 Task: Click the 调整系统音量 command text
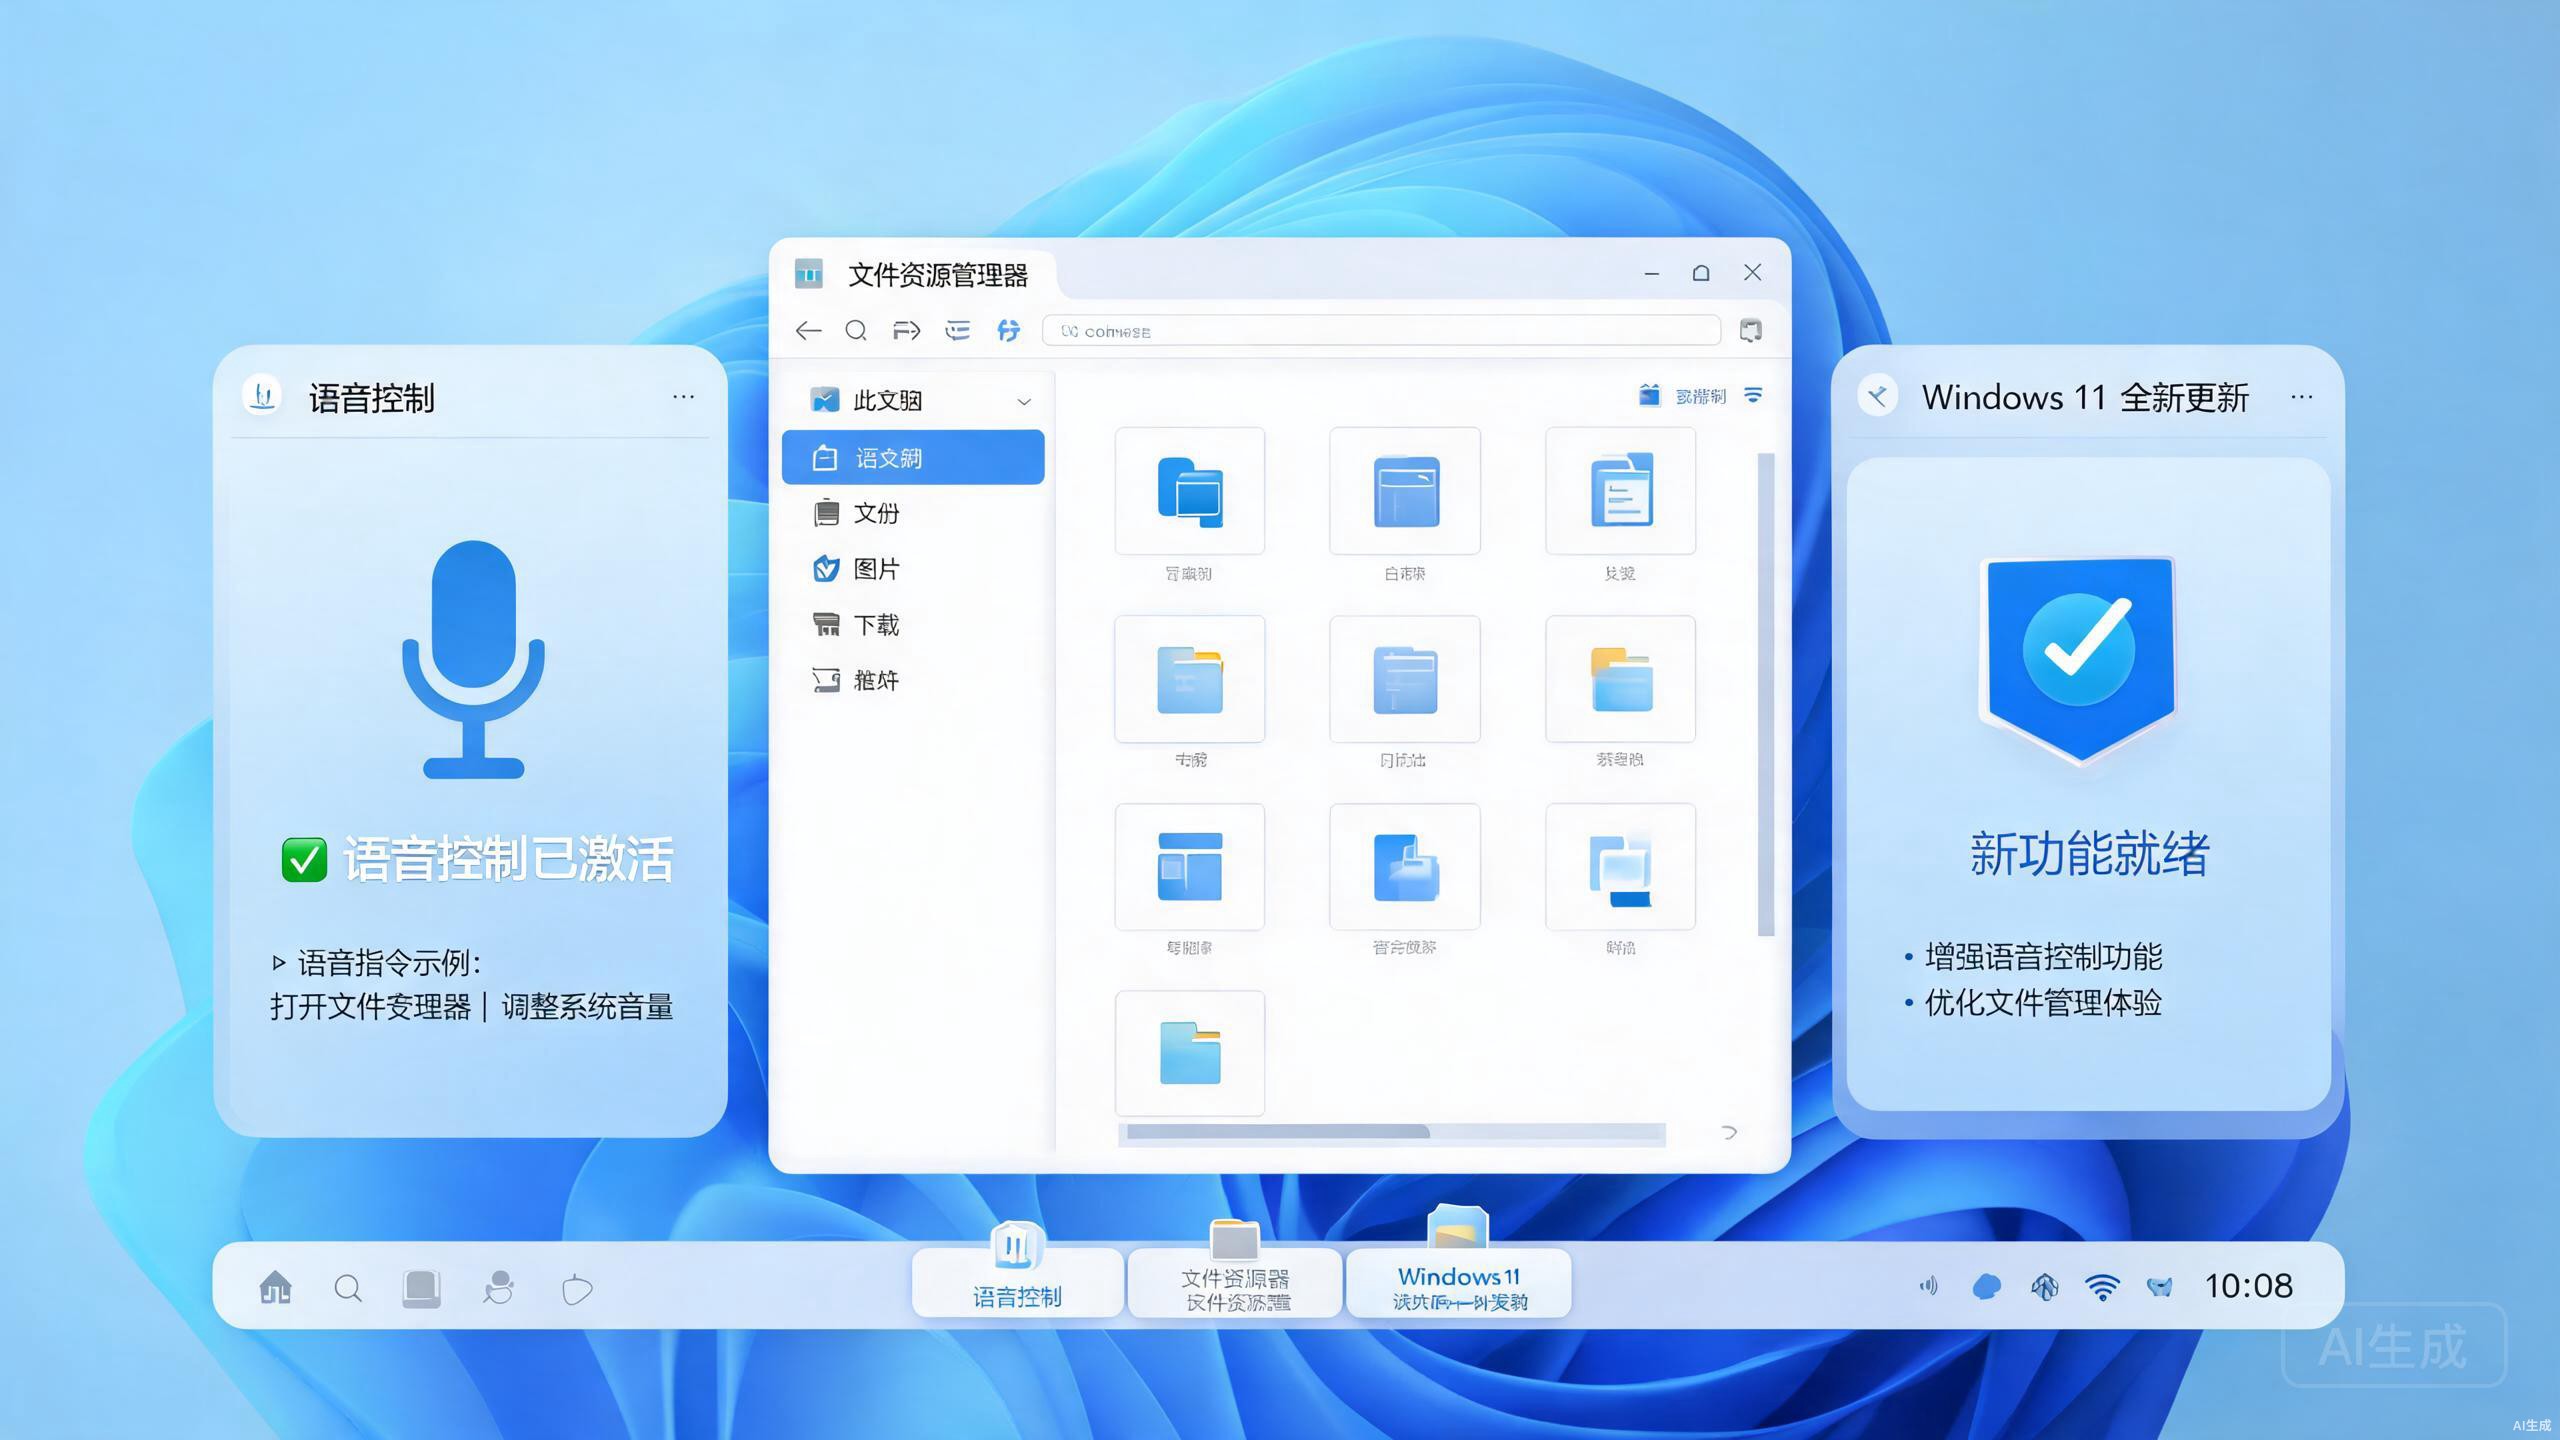pos(587,1007)
